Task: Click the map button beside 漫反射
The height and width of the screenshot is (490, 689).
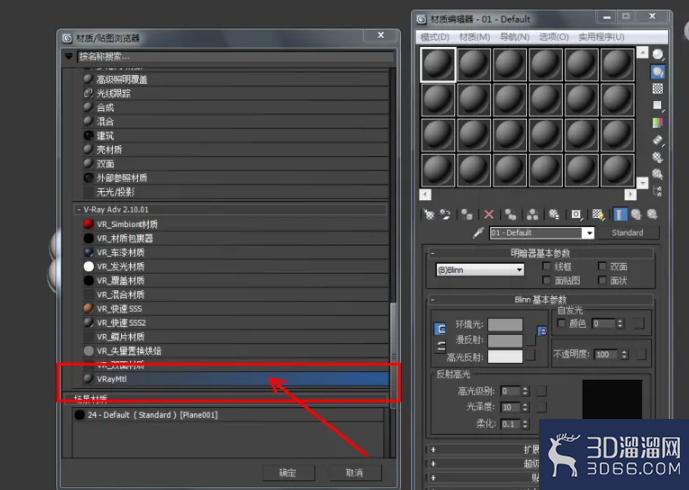Action: click(530, 340)
